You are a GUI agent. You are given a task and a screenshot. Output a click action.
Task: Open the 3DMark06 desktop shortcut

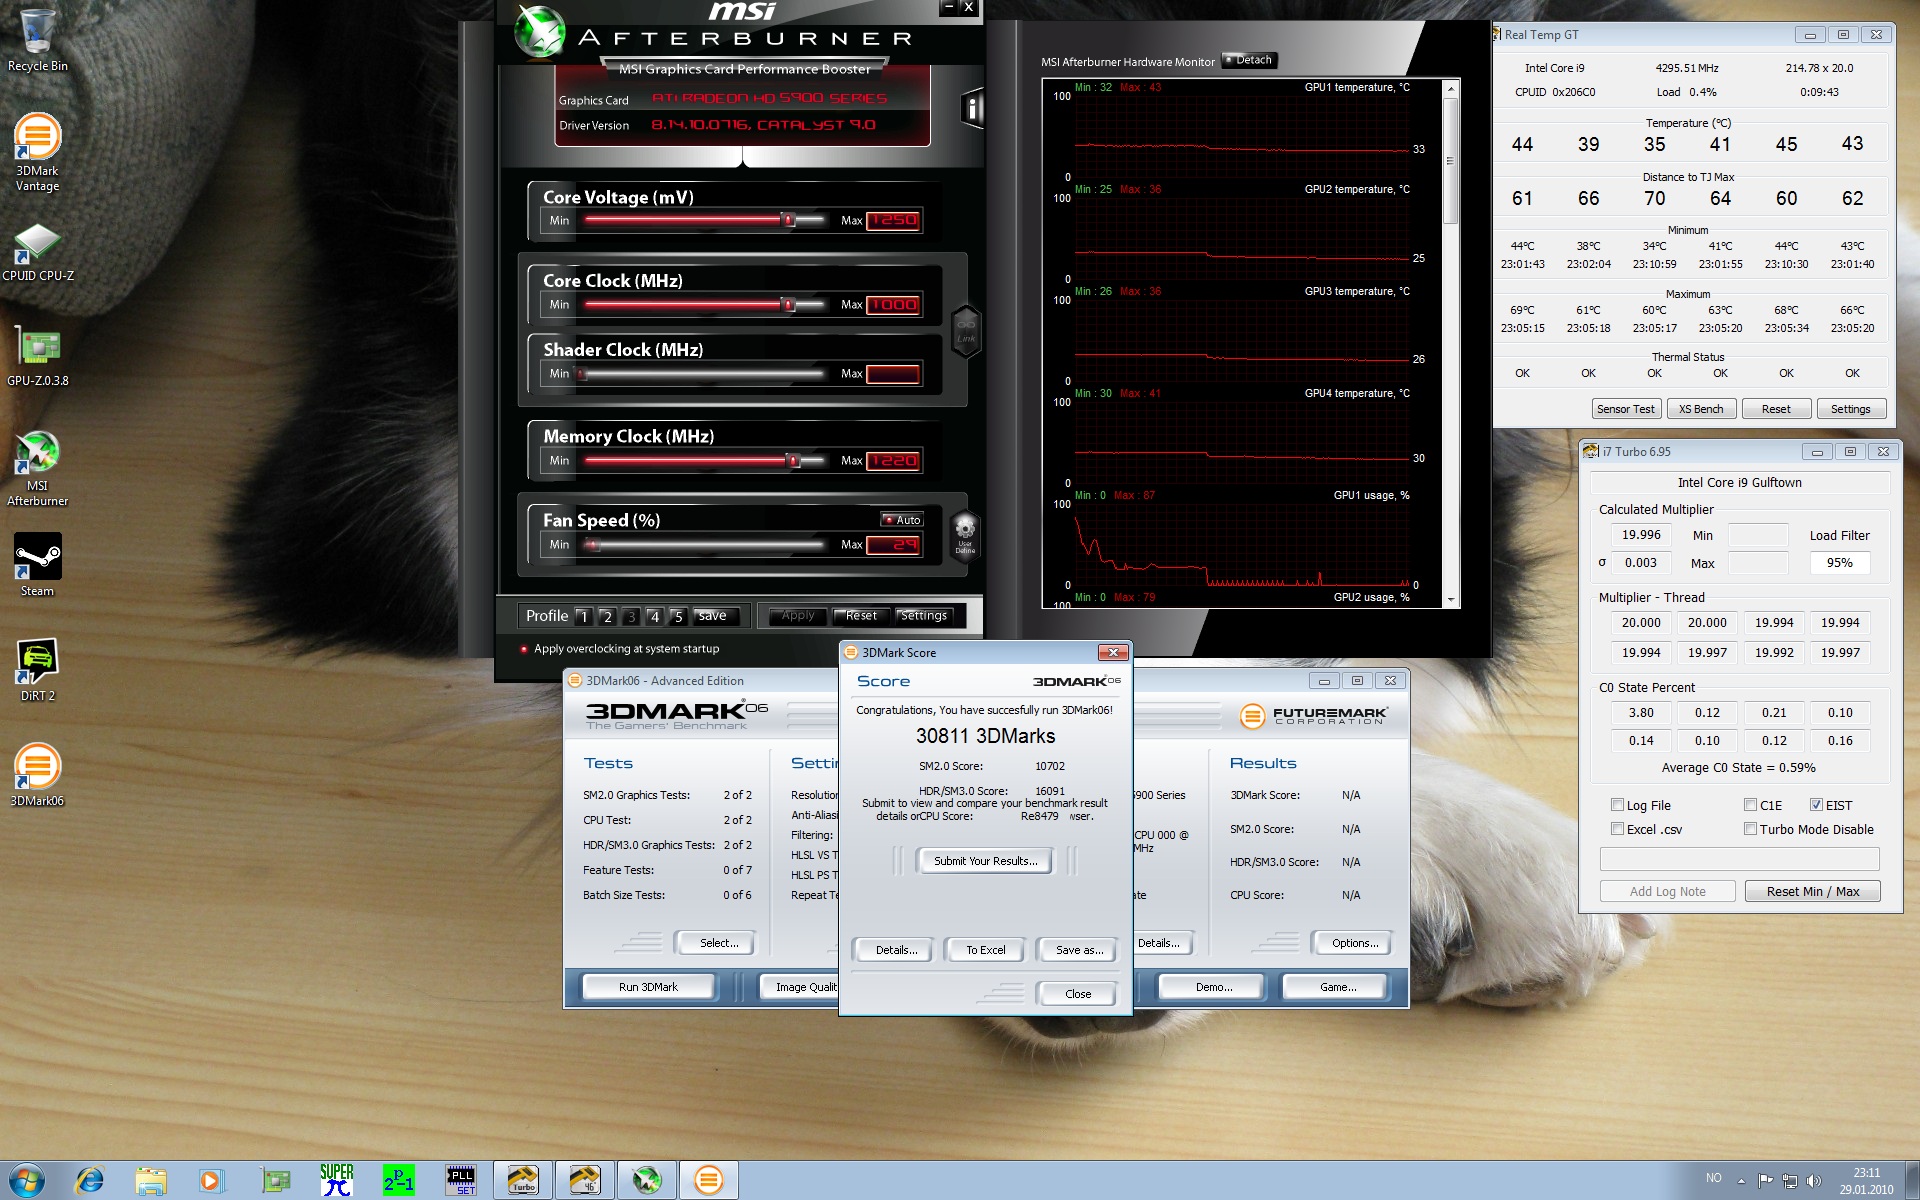coord(37,775)
